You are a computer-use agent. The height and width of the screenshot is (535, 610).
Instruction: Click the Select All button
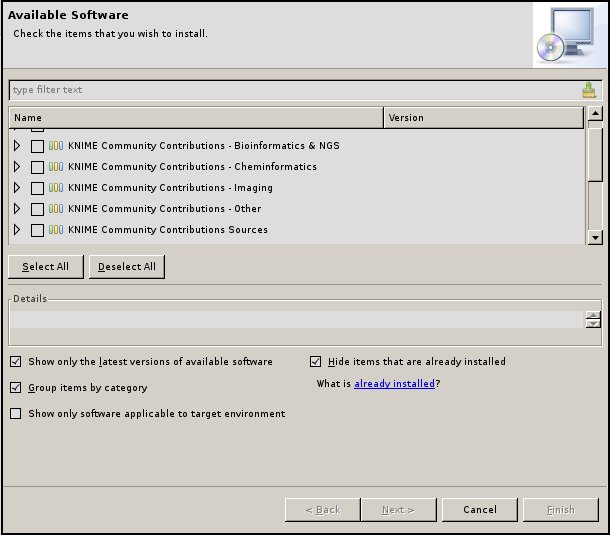[x=46, y=267]
